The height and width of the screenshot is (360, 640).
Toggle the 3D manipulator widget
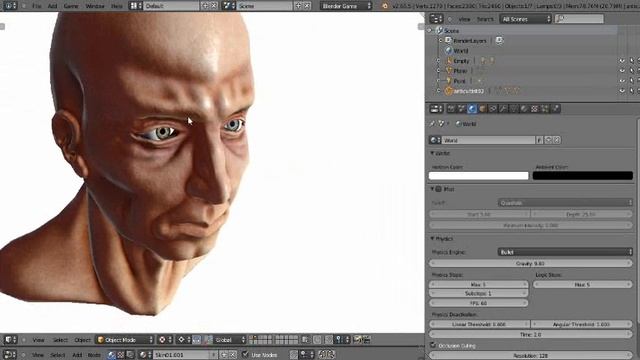pyautogui.click(x=197, y=340)
